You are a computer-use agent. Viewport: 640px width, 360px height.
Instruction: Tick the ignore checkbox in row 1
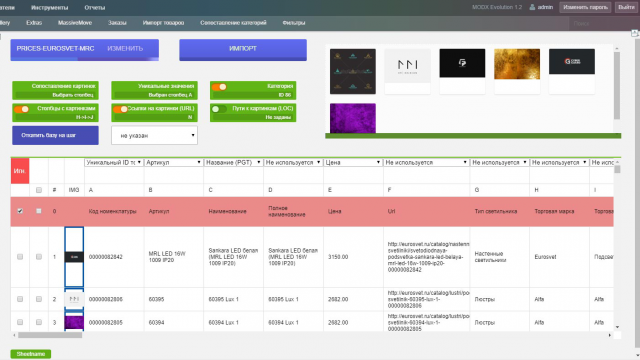click(20, 257)
